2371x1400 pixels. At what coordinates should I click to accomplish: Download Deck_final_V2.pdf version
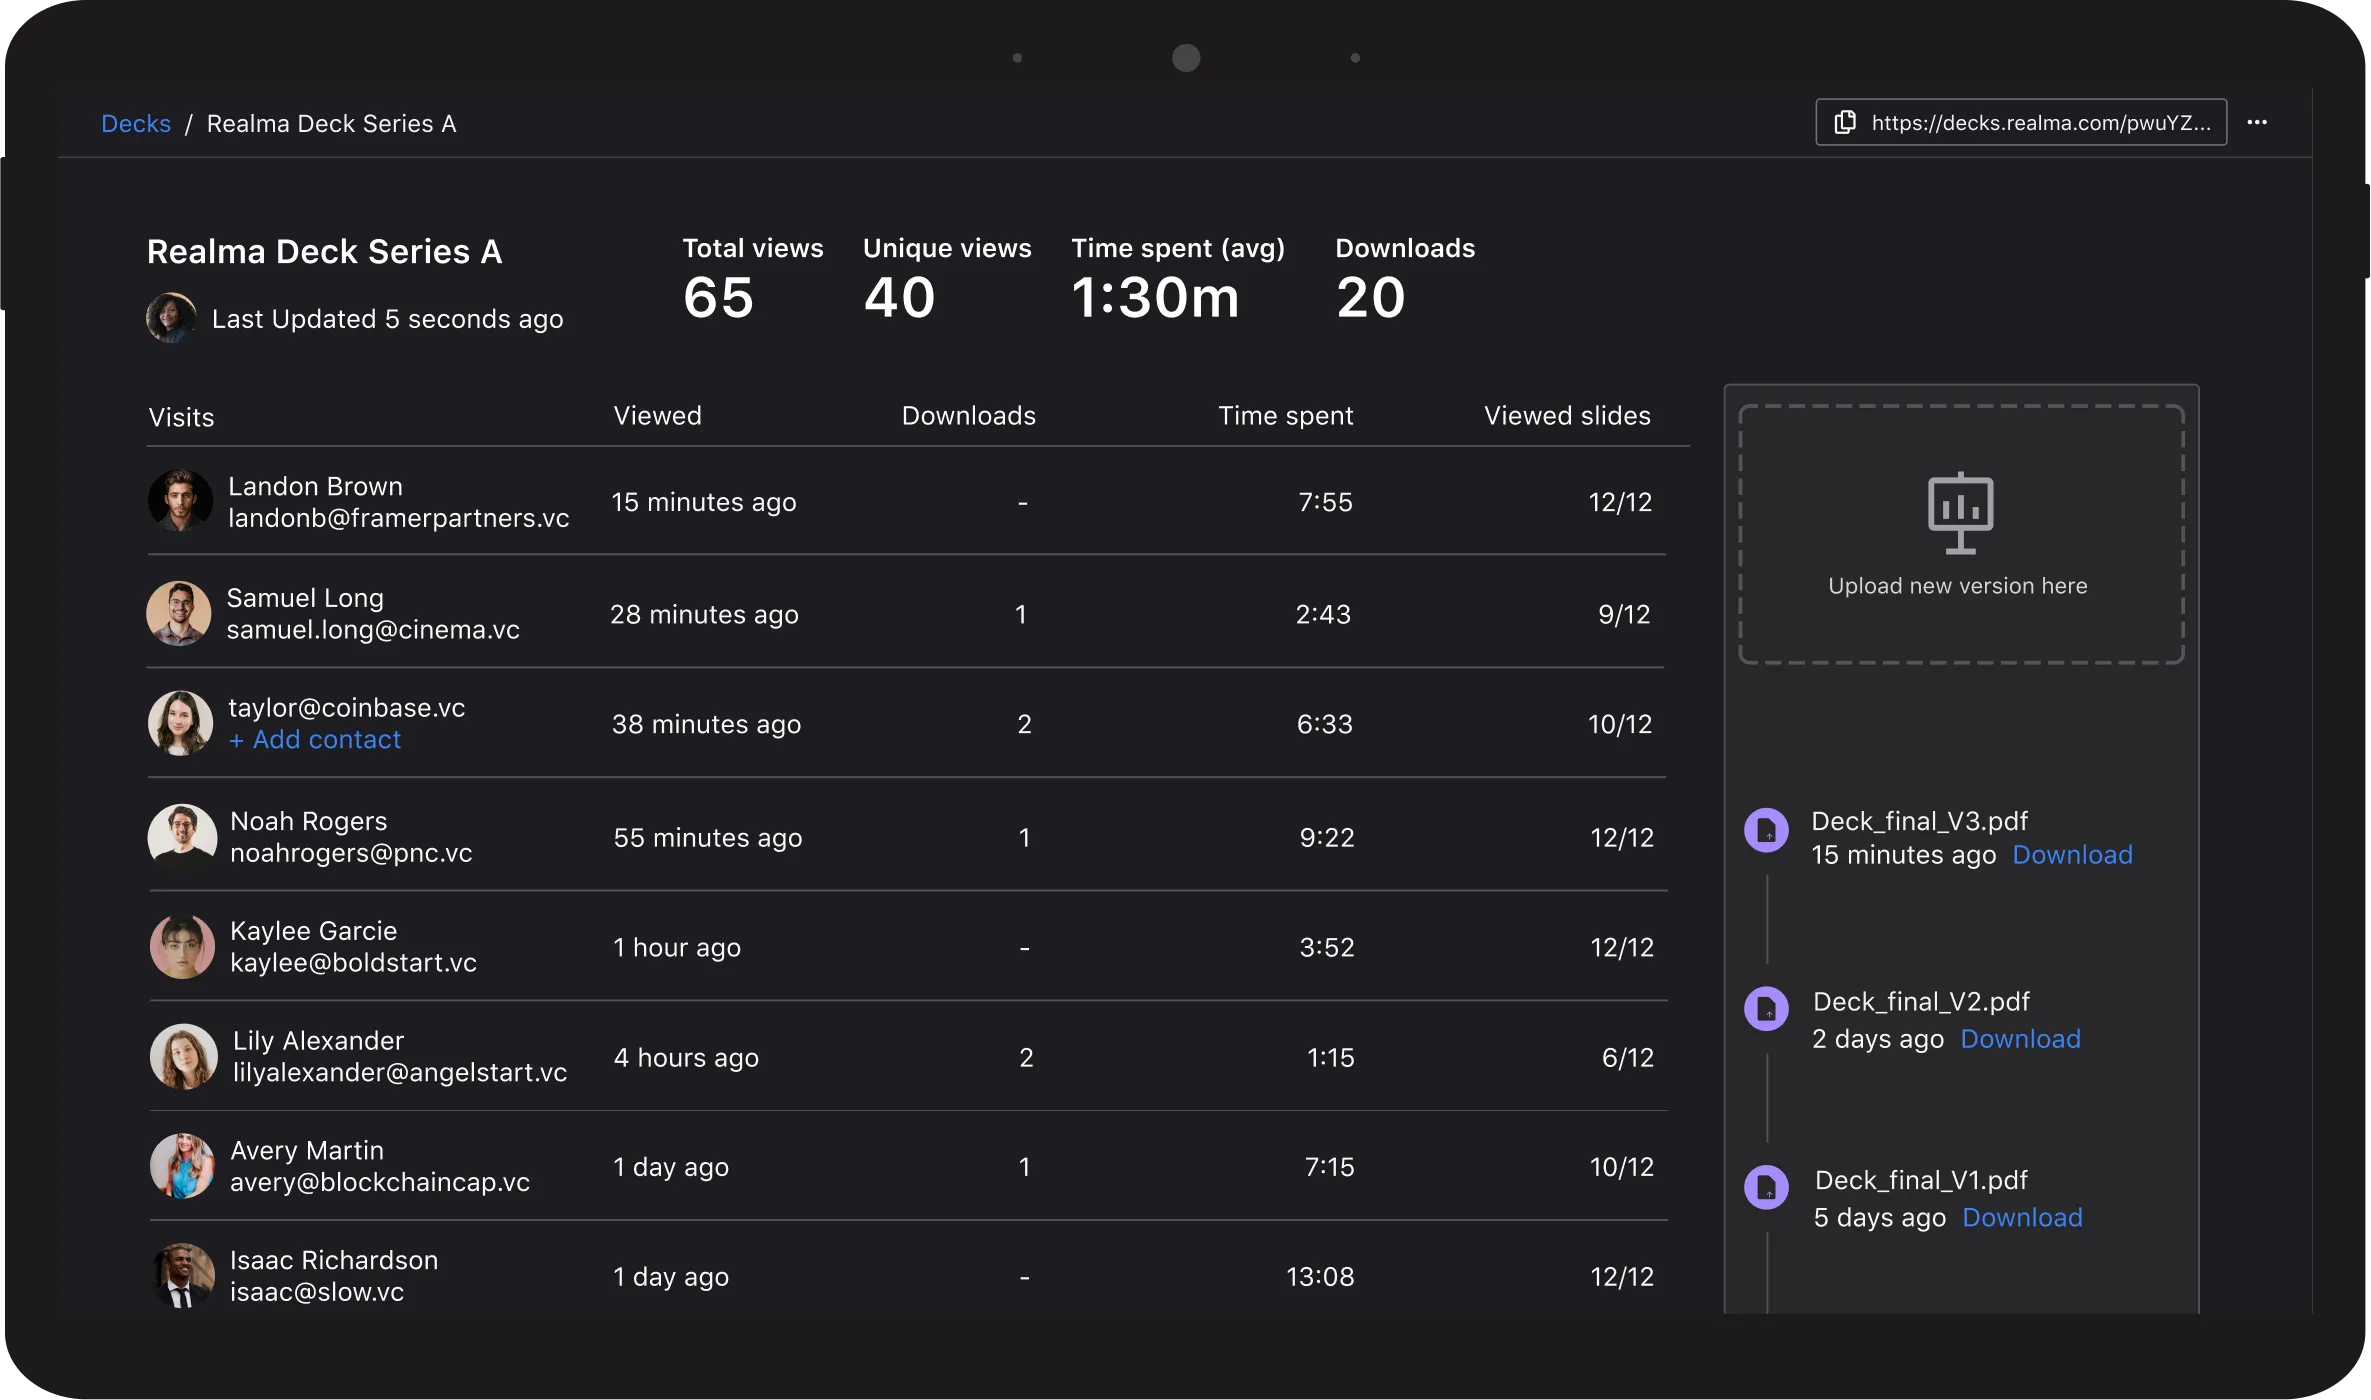point(2020,1039)
